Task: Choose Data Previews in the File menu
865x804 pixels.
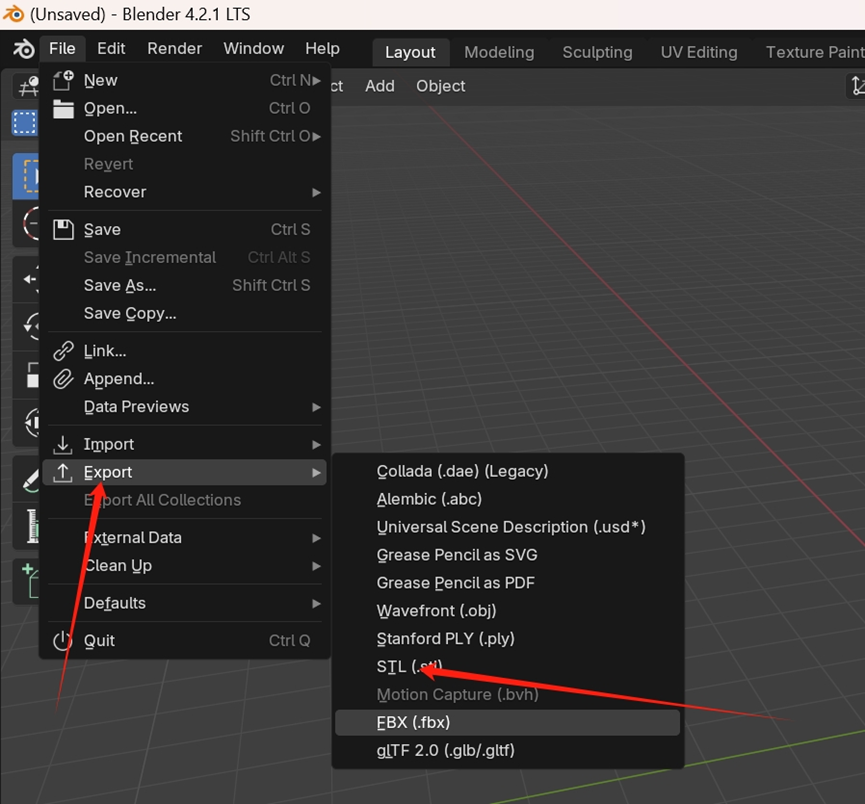Action: 184,407
